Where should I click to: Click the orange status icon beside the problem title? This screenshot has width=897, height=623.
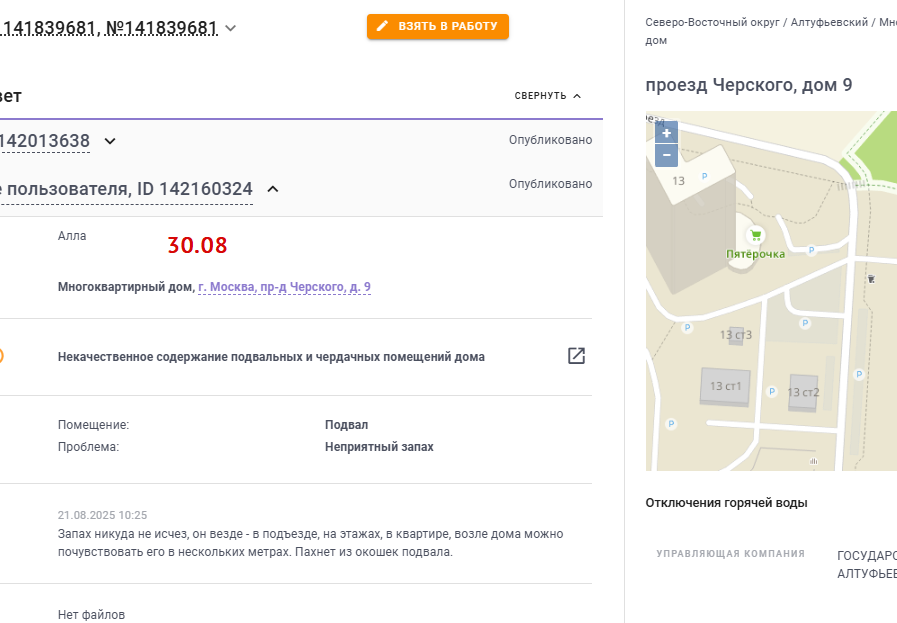coord(1,356)
